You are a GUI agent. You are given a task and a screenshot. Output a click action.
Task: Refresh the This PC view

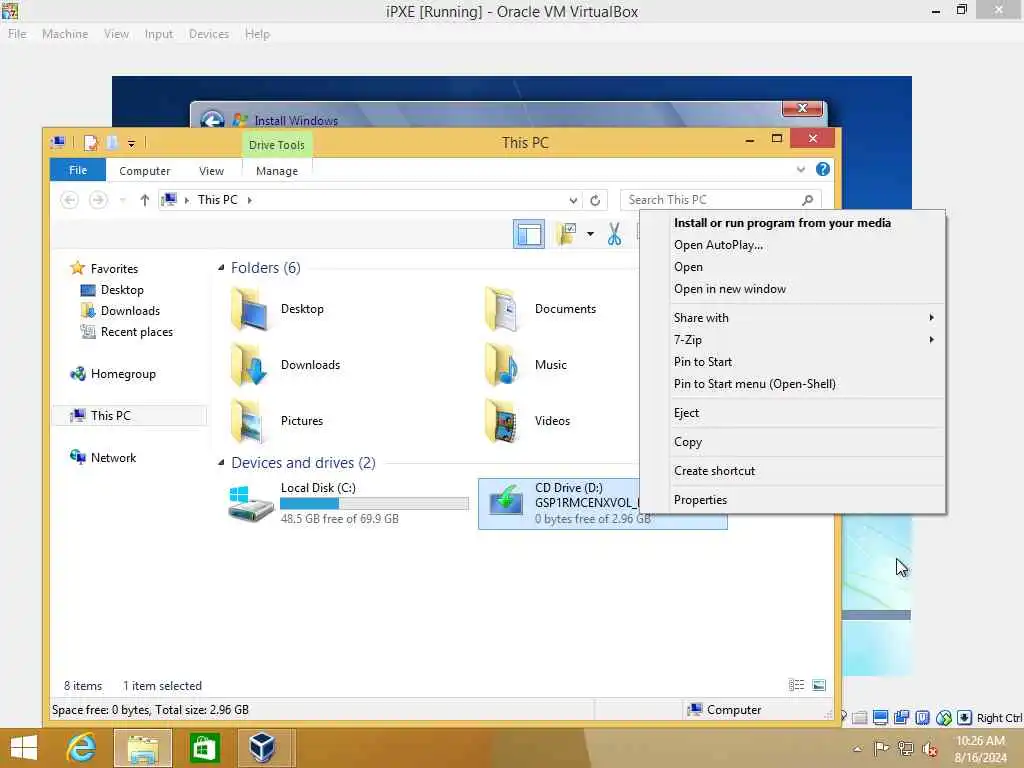pyautogui.click(x=595, y=200)
